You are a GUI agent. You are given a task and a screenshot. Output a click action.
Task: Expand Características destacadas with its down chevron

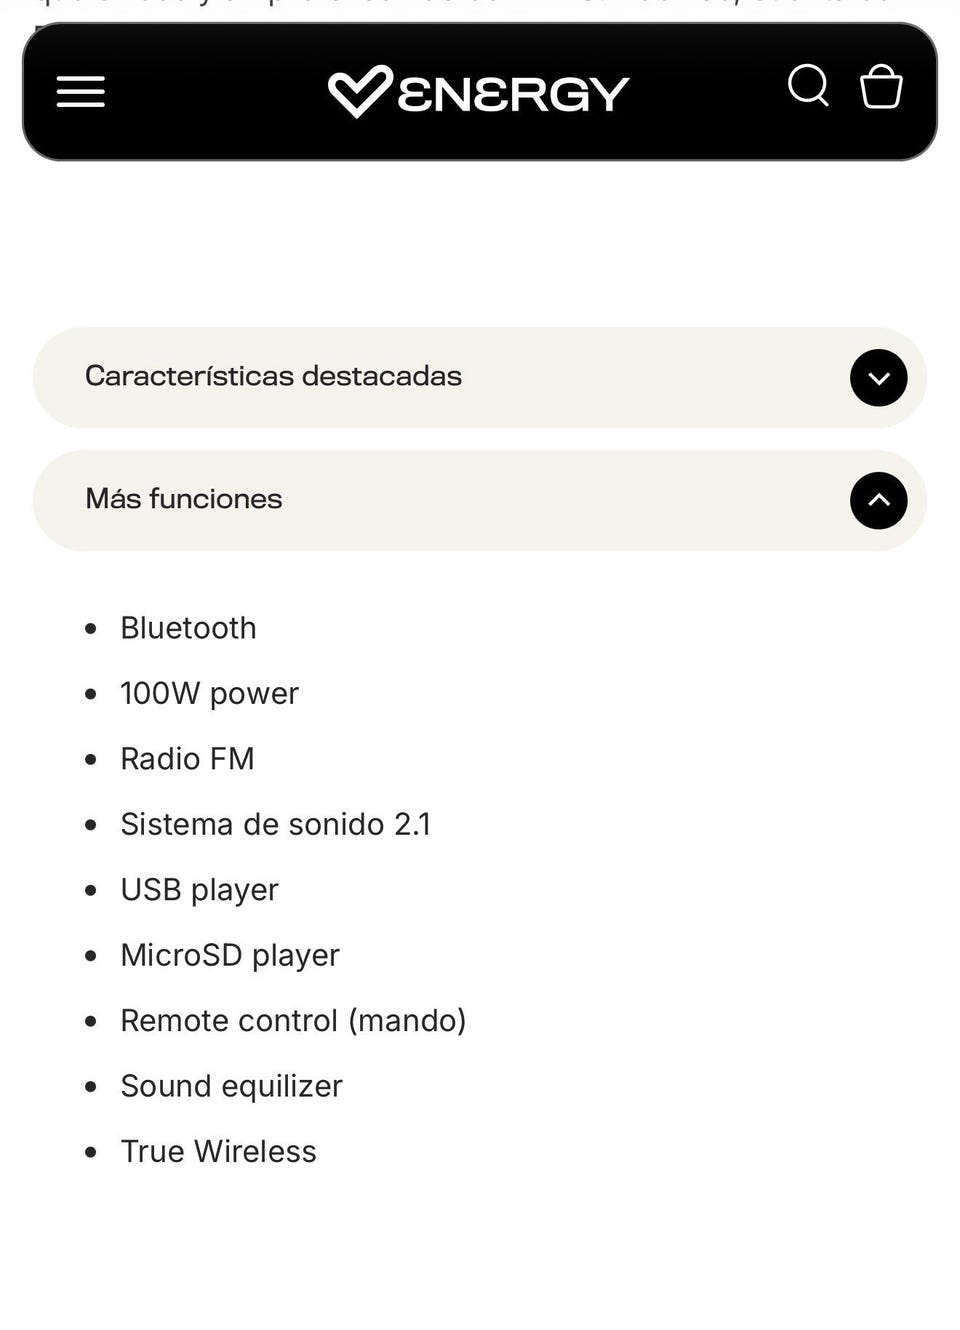[878, 378]
